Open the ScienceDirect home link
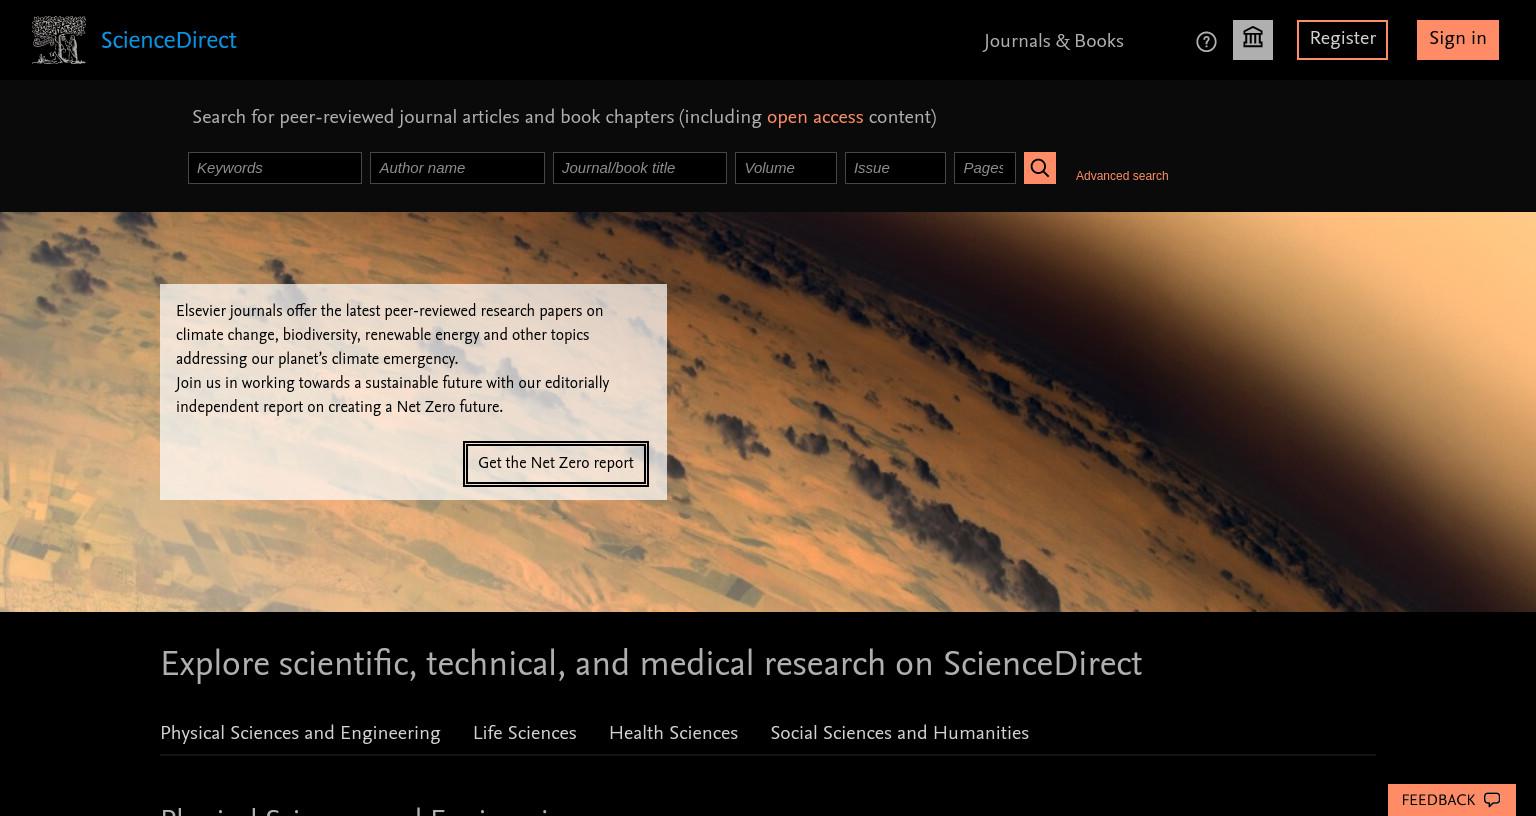The width and height of the screenshot is (1536, 816). point(169,41)
